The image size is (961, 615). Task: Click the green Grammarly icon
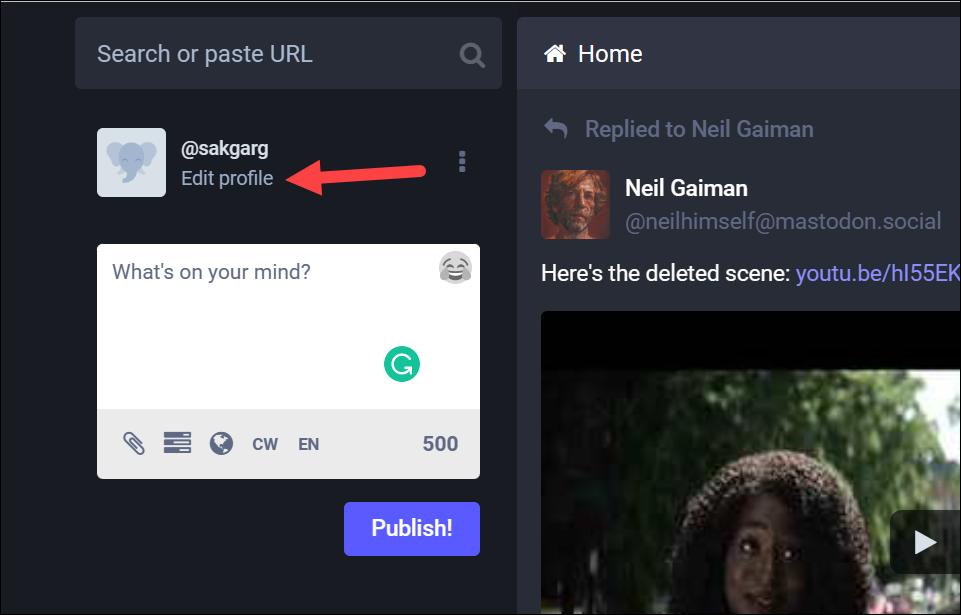[402, 364]
